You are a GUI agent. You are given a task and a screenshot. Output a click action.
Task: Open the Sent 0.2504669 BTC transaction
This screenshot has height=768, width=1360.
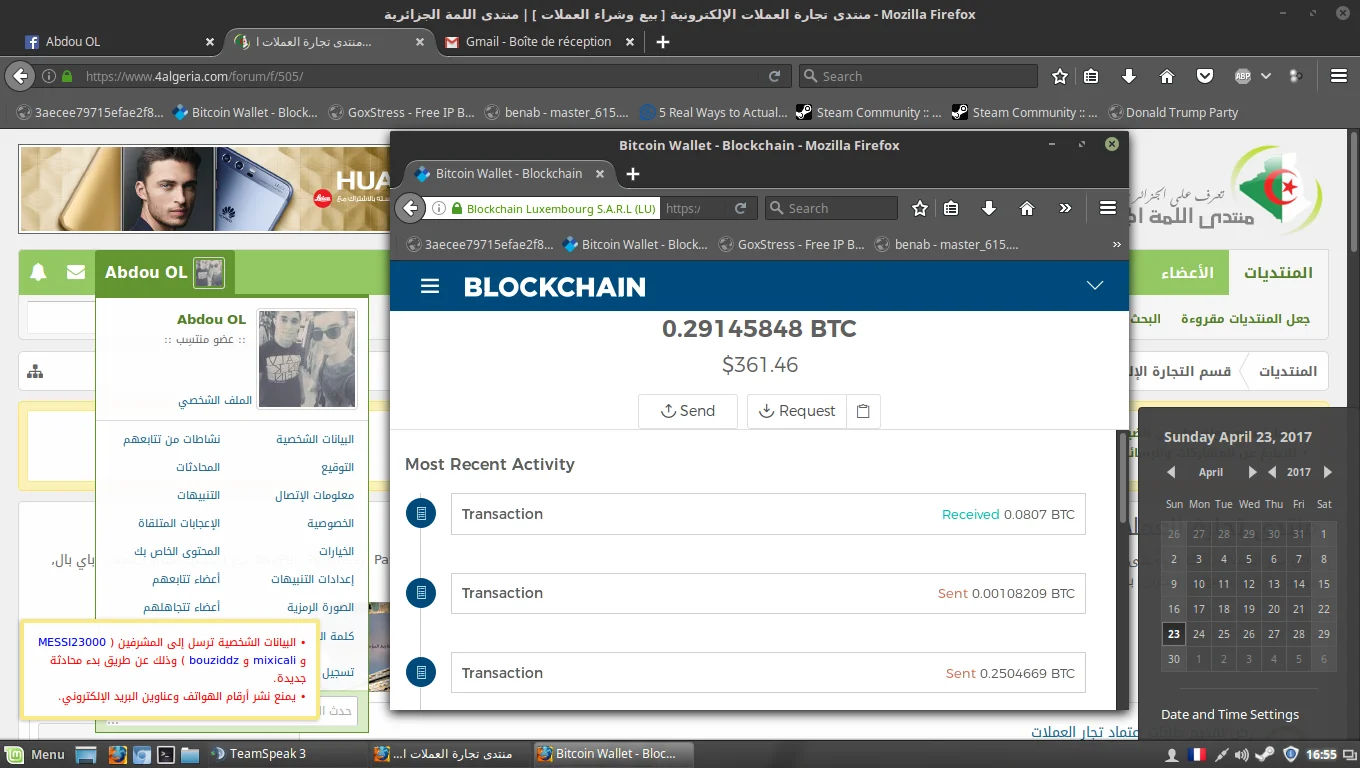pos(768,673)
